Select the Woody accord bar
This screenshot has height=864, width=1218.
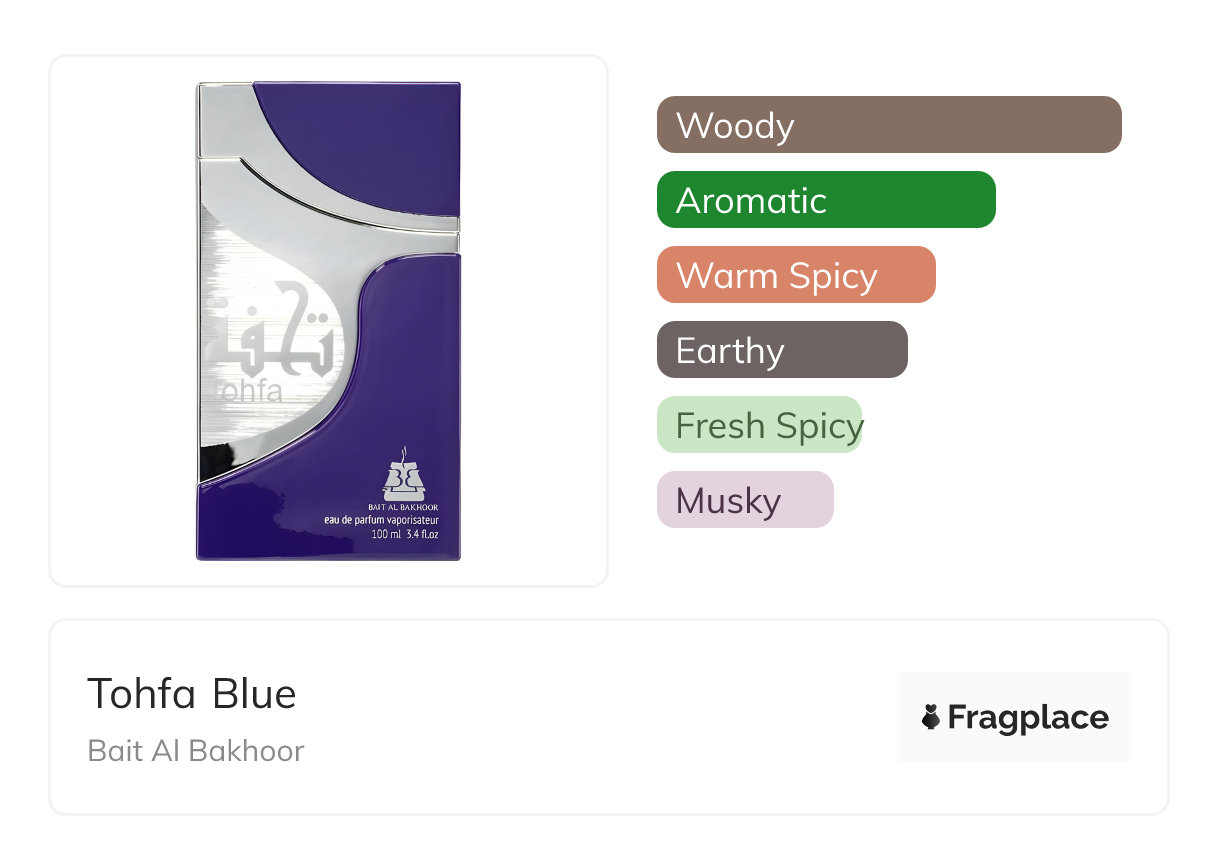[888, 125]
